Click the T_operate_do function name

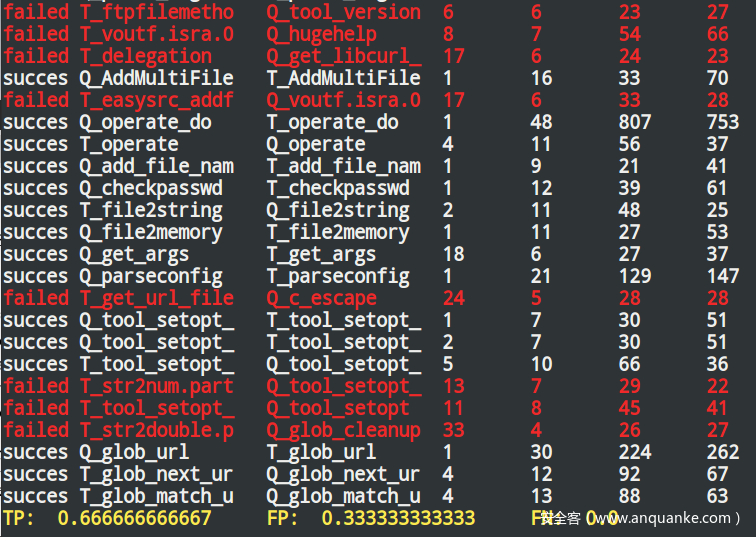(x=333, y=122)
